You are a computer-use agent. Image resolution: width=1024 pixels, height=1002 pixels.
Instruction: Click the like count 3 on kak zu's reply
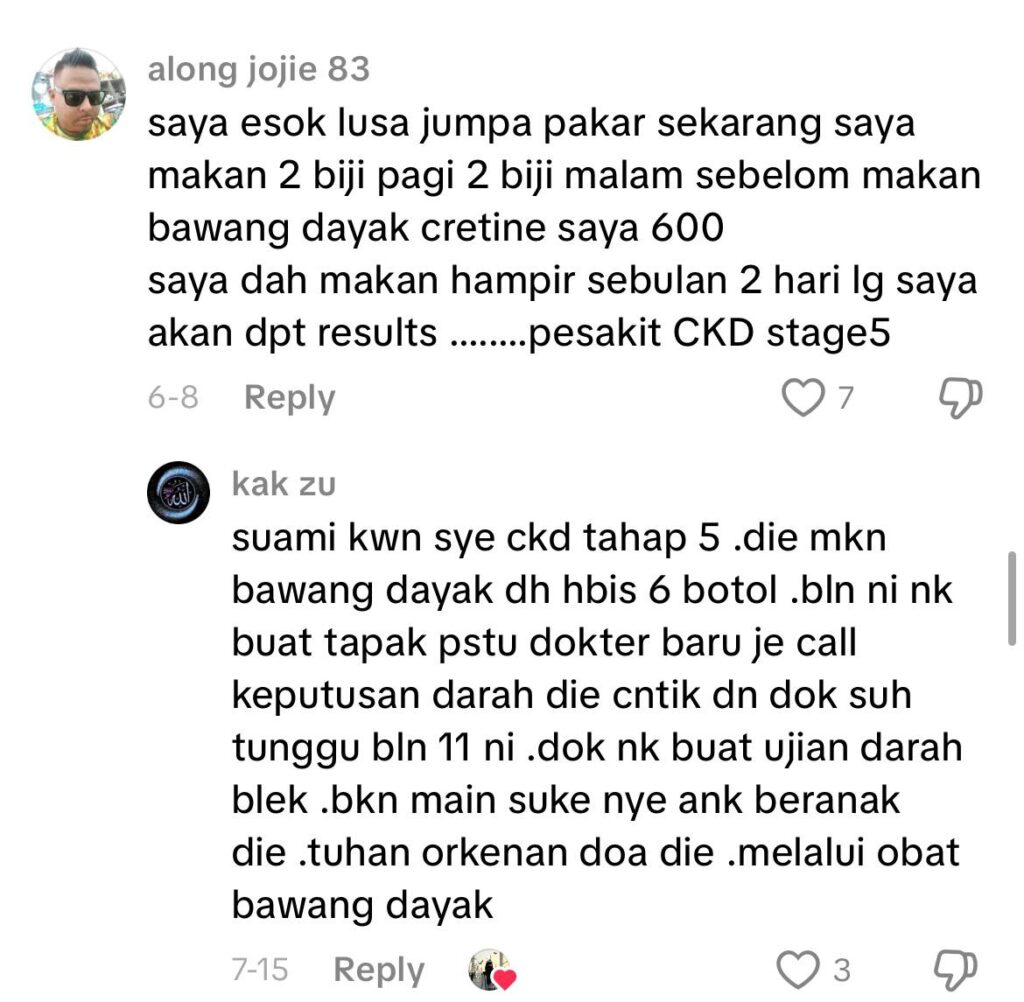tap(842, 970)
